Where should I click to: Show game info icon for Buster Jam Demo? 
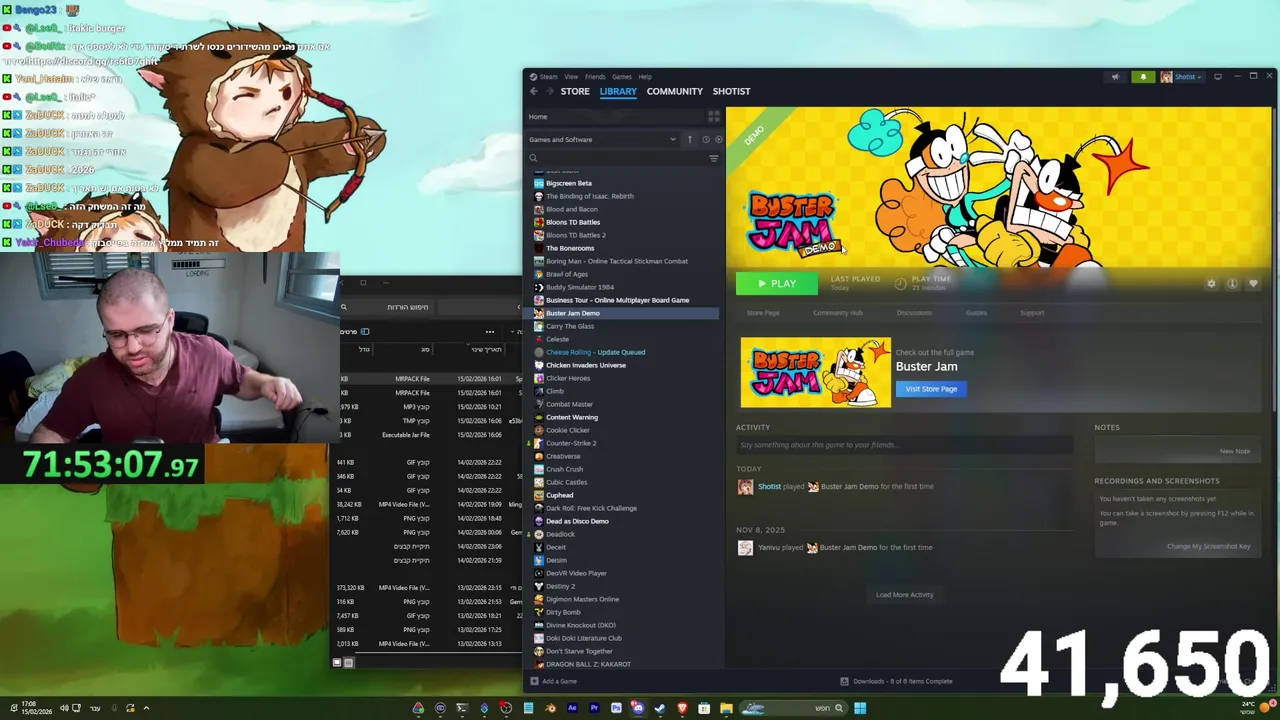click(1232, 284)
